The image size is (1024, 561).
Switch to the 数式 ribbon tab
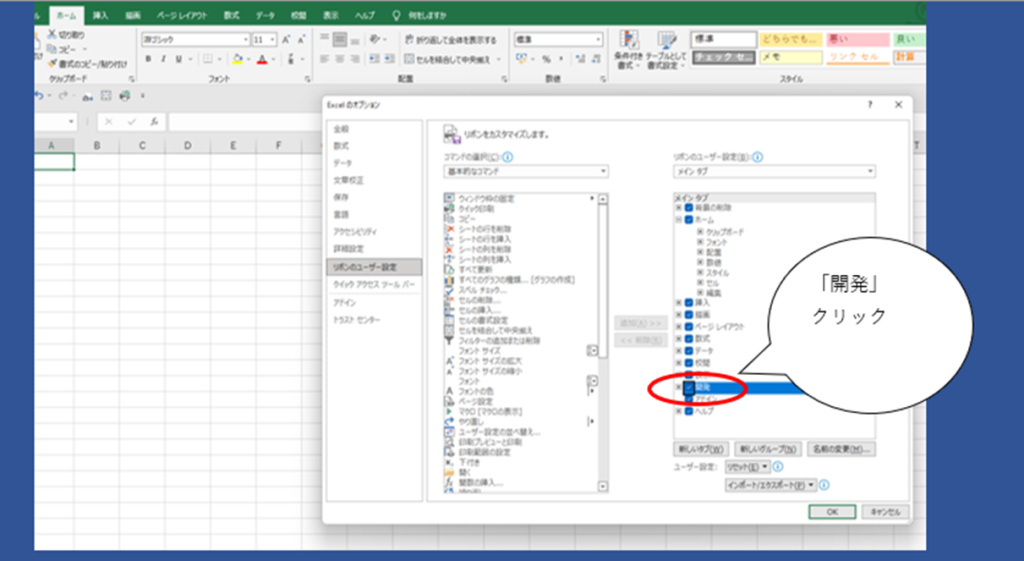click(231, 15)
